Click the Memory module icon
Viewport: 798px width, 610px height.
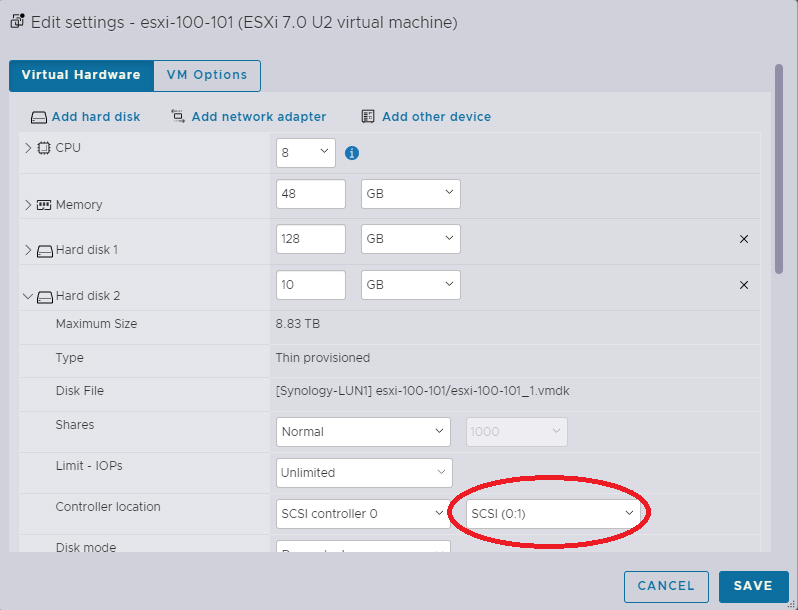tap(44, 205)
